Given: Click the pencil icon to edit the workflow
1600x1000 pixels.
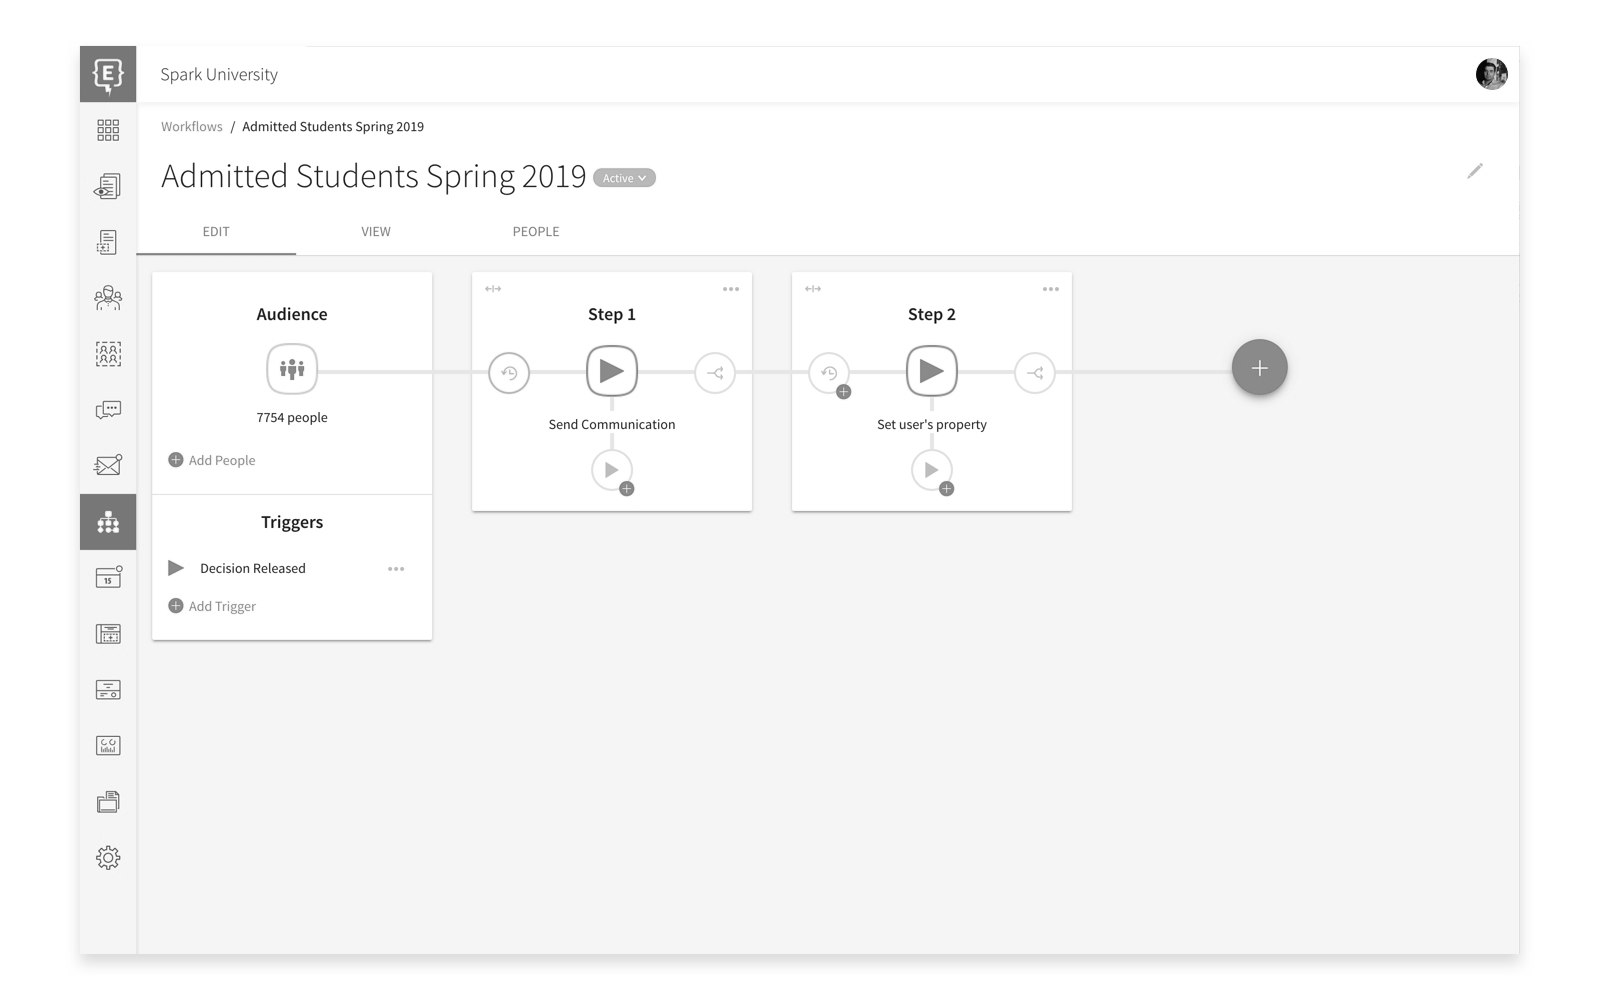Looking at the screenshot, I should 1475,171.
